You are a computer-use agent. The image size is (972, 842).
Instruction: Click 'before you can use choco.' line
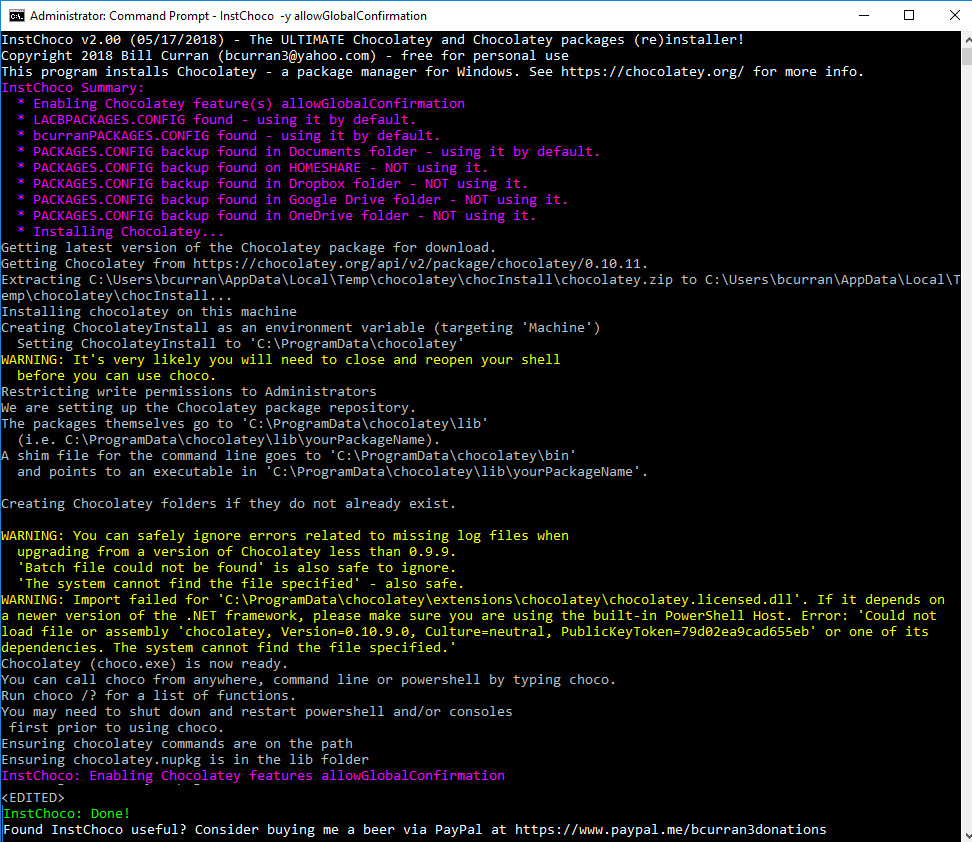pos(117,376)
